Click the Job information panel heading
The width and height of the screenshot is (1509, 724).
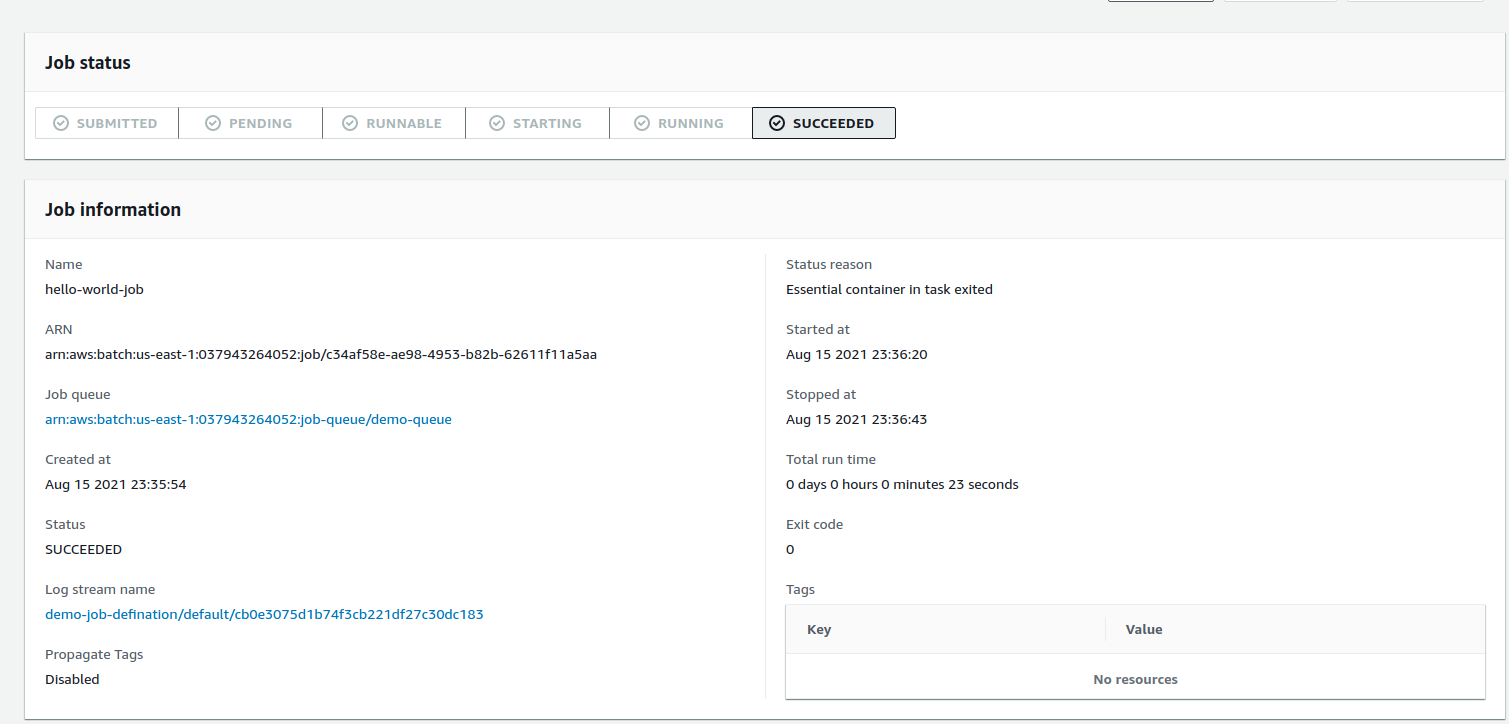click(113, 210)
